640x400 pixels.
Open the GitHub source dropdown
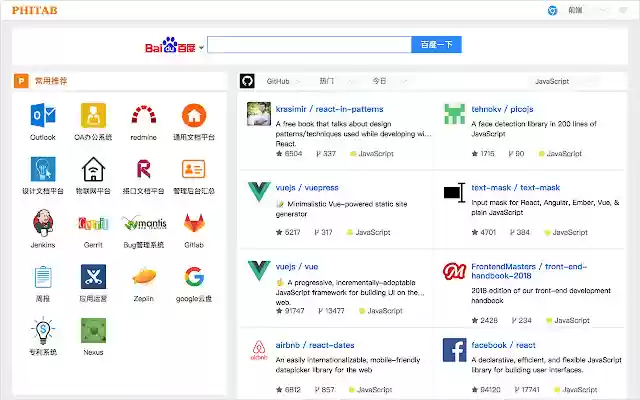[x=283, y=81]
